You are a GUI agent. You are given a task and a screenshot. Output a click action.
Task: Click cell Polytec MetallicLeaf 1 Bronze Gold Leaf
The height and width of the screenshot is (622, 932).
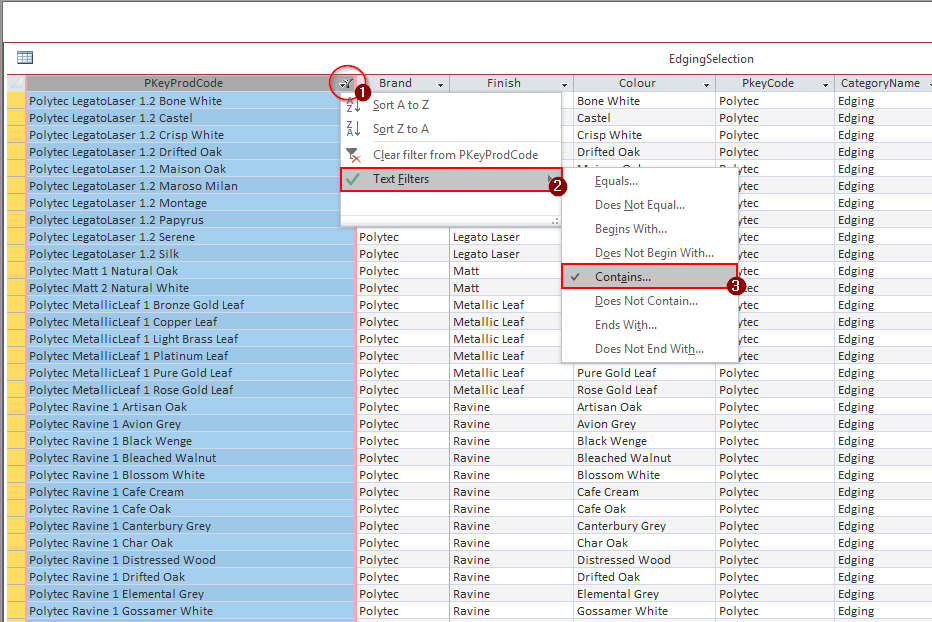[191, 305]
